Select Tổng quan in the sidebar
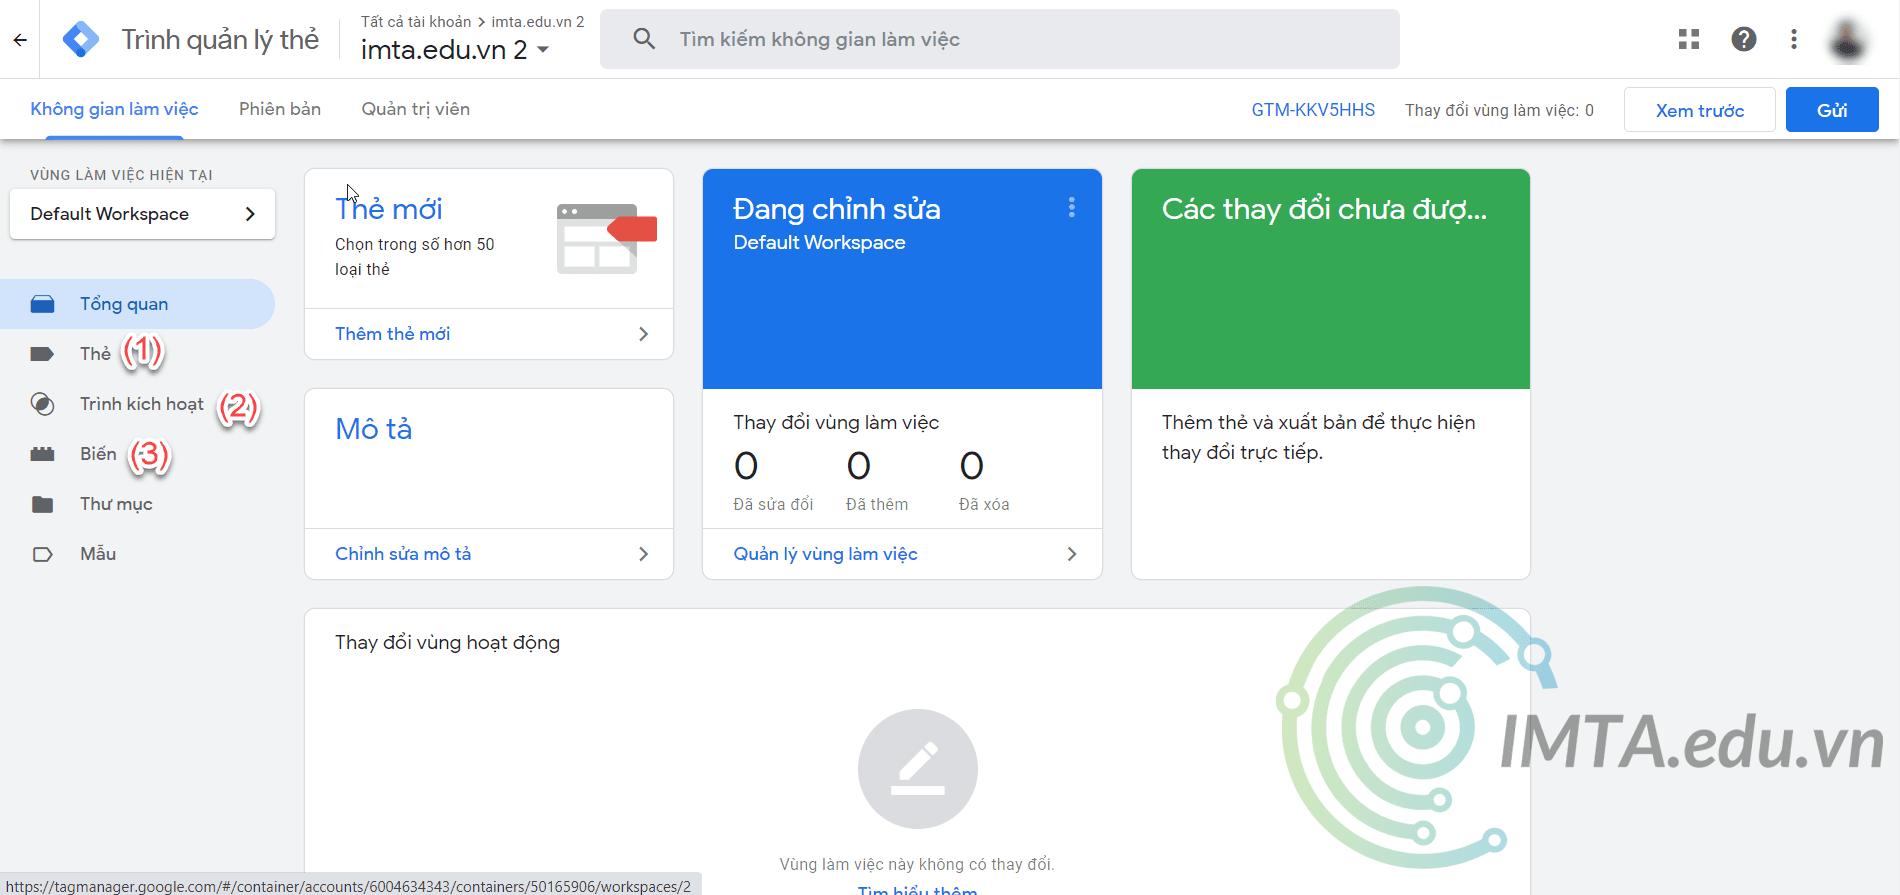The height and width of the screenshot is (895, 1900). (x=137, y=304)
